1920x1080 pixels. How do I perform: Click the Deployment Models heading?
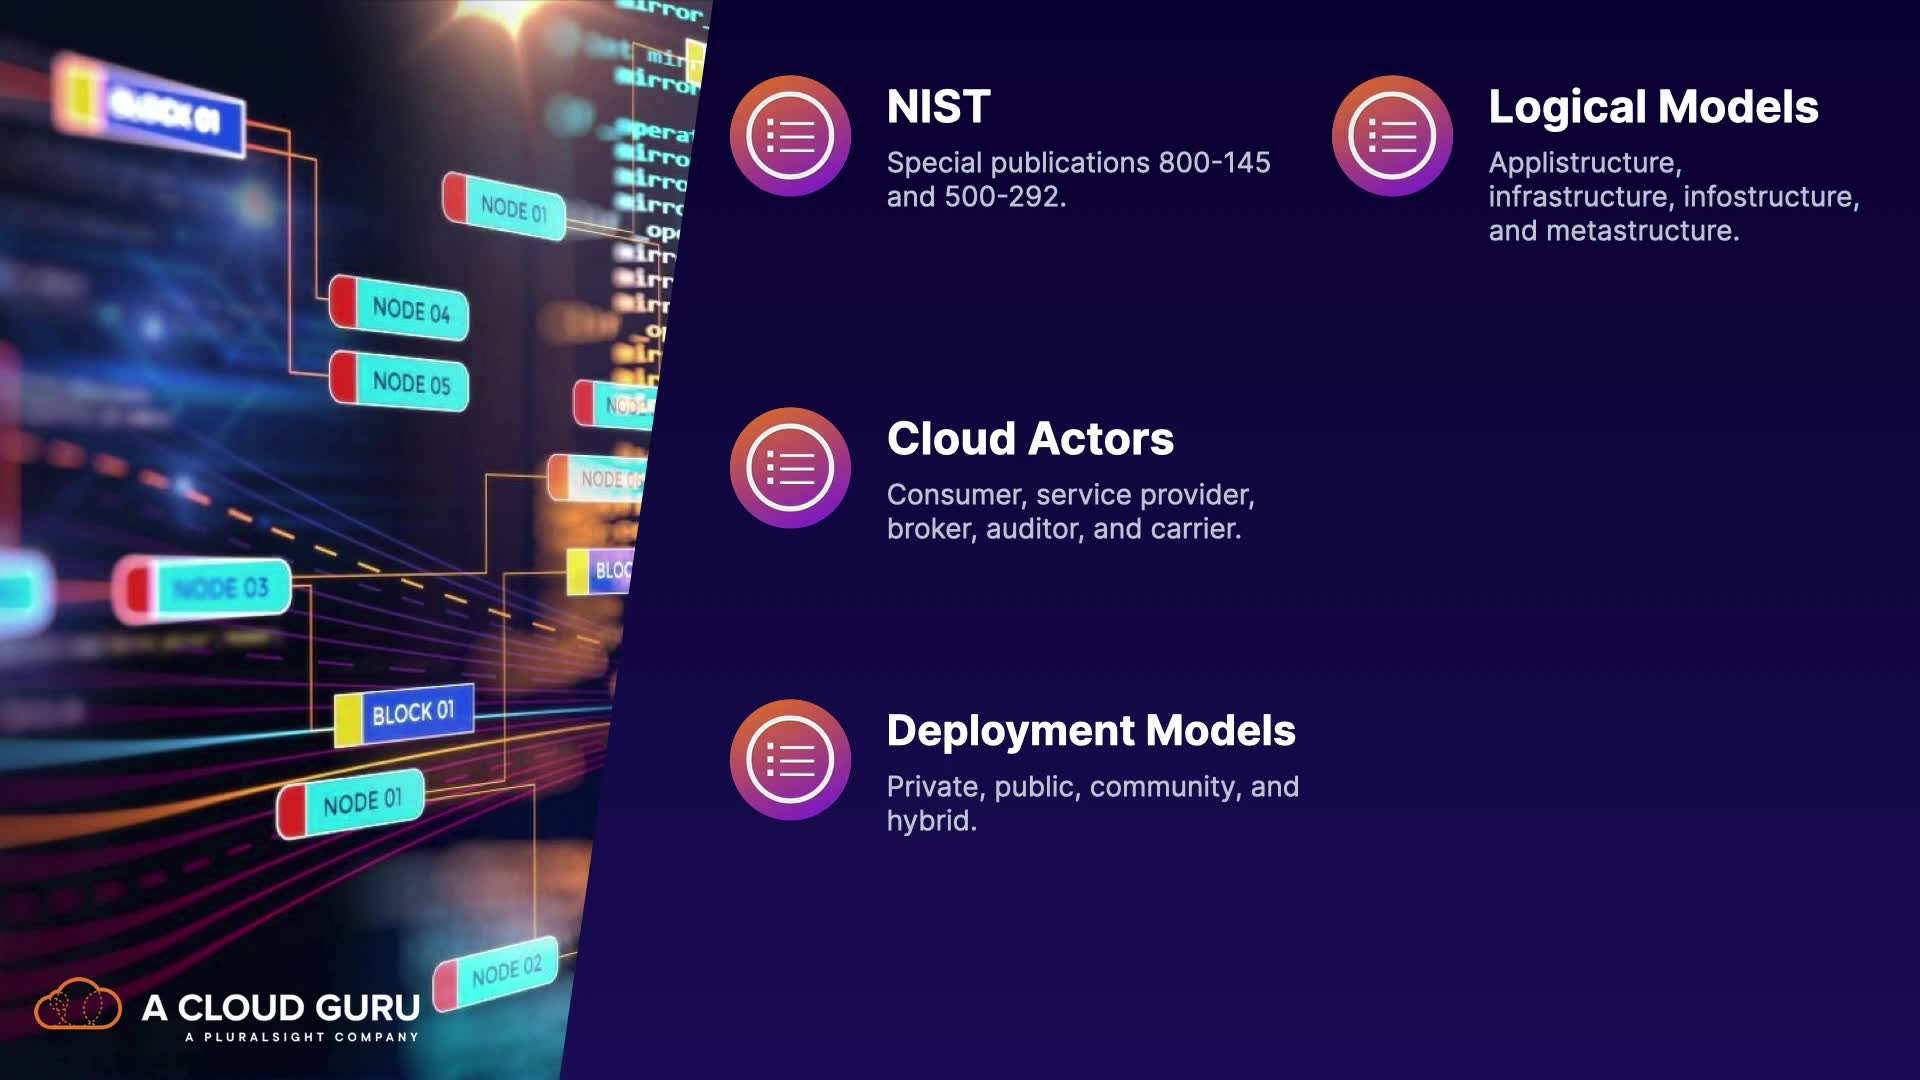(x=1090, y=731)
